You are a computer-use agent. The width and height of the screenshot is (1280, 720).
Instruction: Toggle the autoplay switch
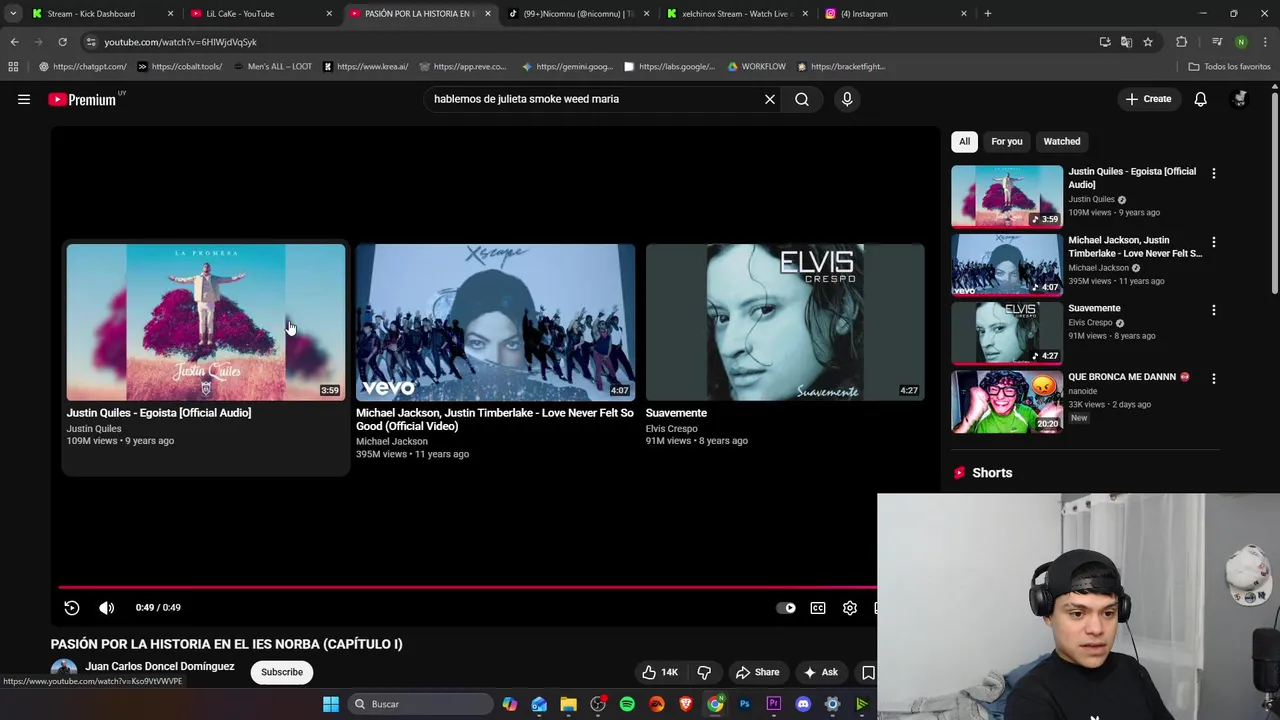point(786,608)
